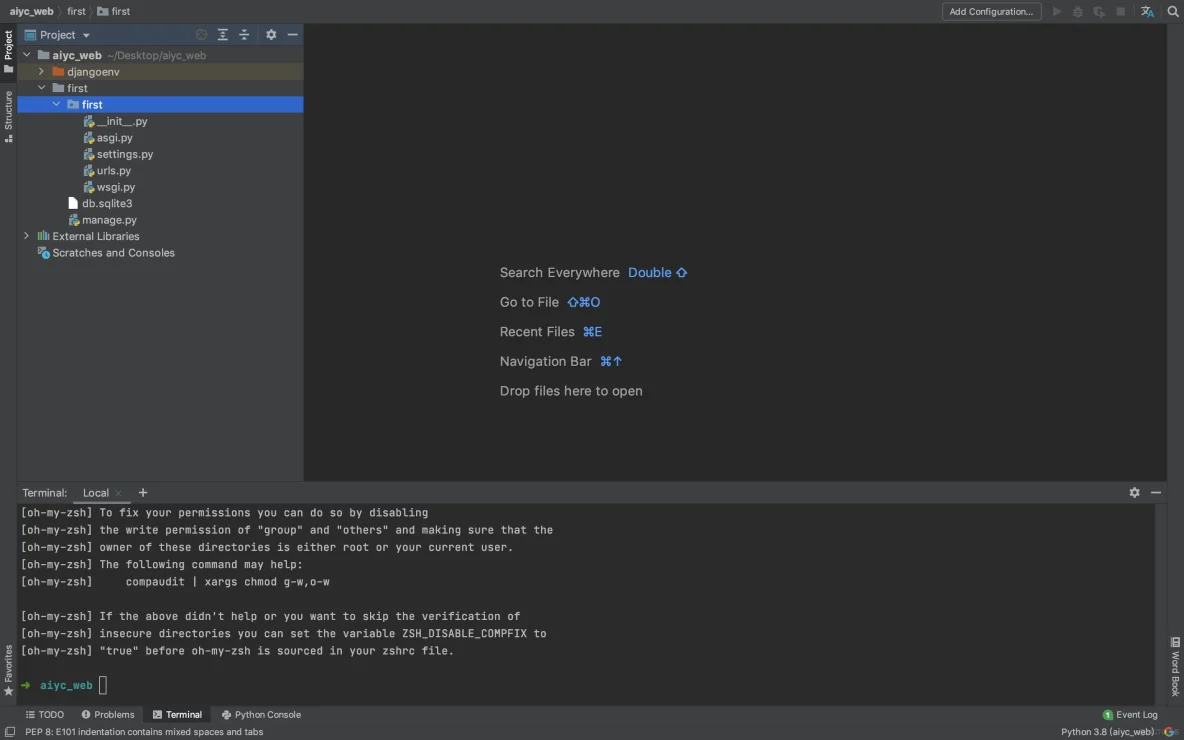The image size is (1184, 740).
Task: Select the Local terminal tab
Action: (96, 493)
